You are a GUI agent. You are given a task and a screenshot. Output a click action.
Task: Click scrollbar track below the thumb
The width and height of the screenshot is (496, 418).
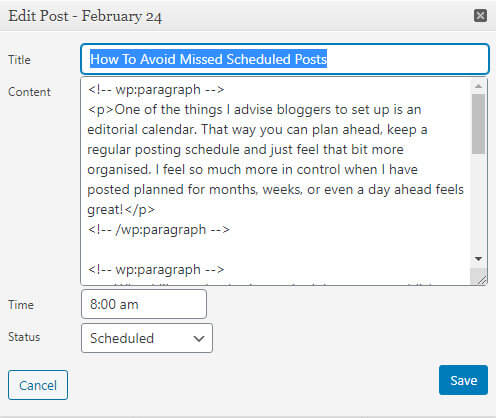point(478,203)
